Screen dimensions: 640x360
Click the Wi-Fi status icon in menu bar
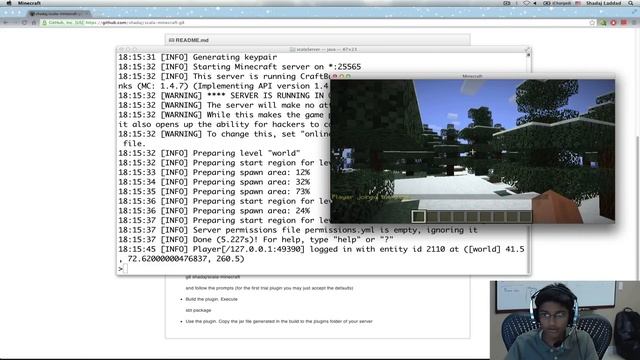tap(527, 3)
